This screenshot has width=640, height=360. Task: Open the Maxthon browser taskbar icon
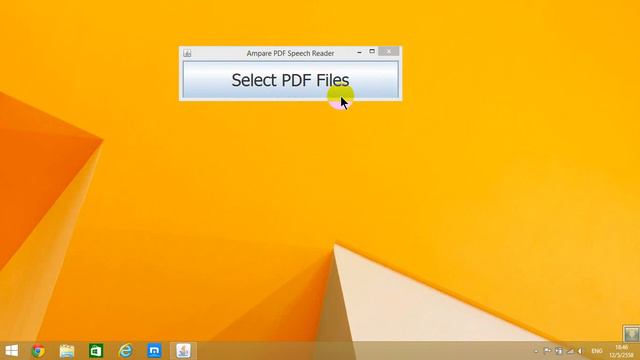pyautogui.click(x=154, y=351)
